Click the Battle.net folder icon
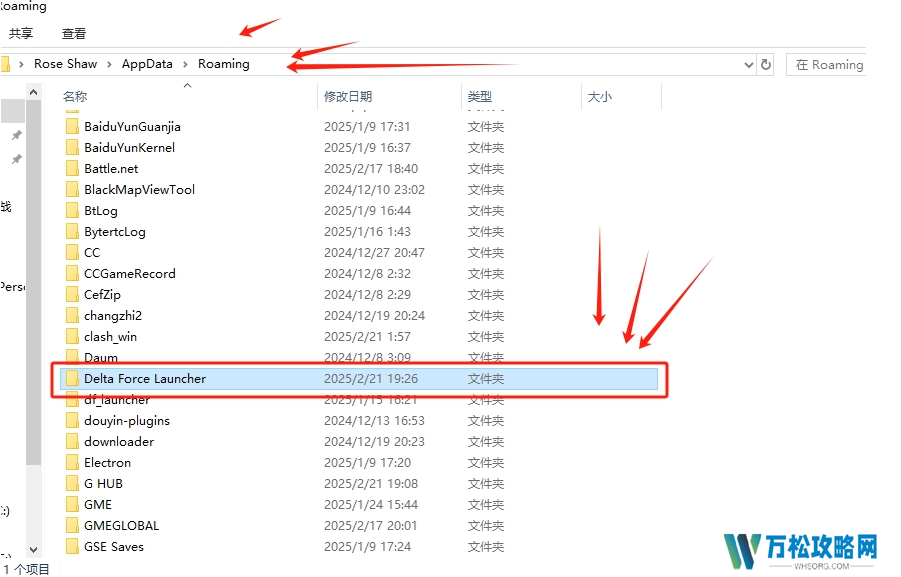This screenshot has height=577, width=901. 72,169
